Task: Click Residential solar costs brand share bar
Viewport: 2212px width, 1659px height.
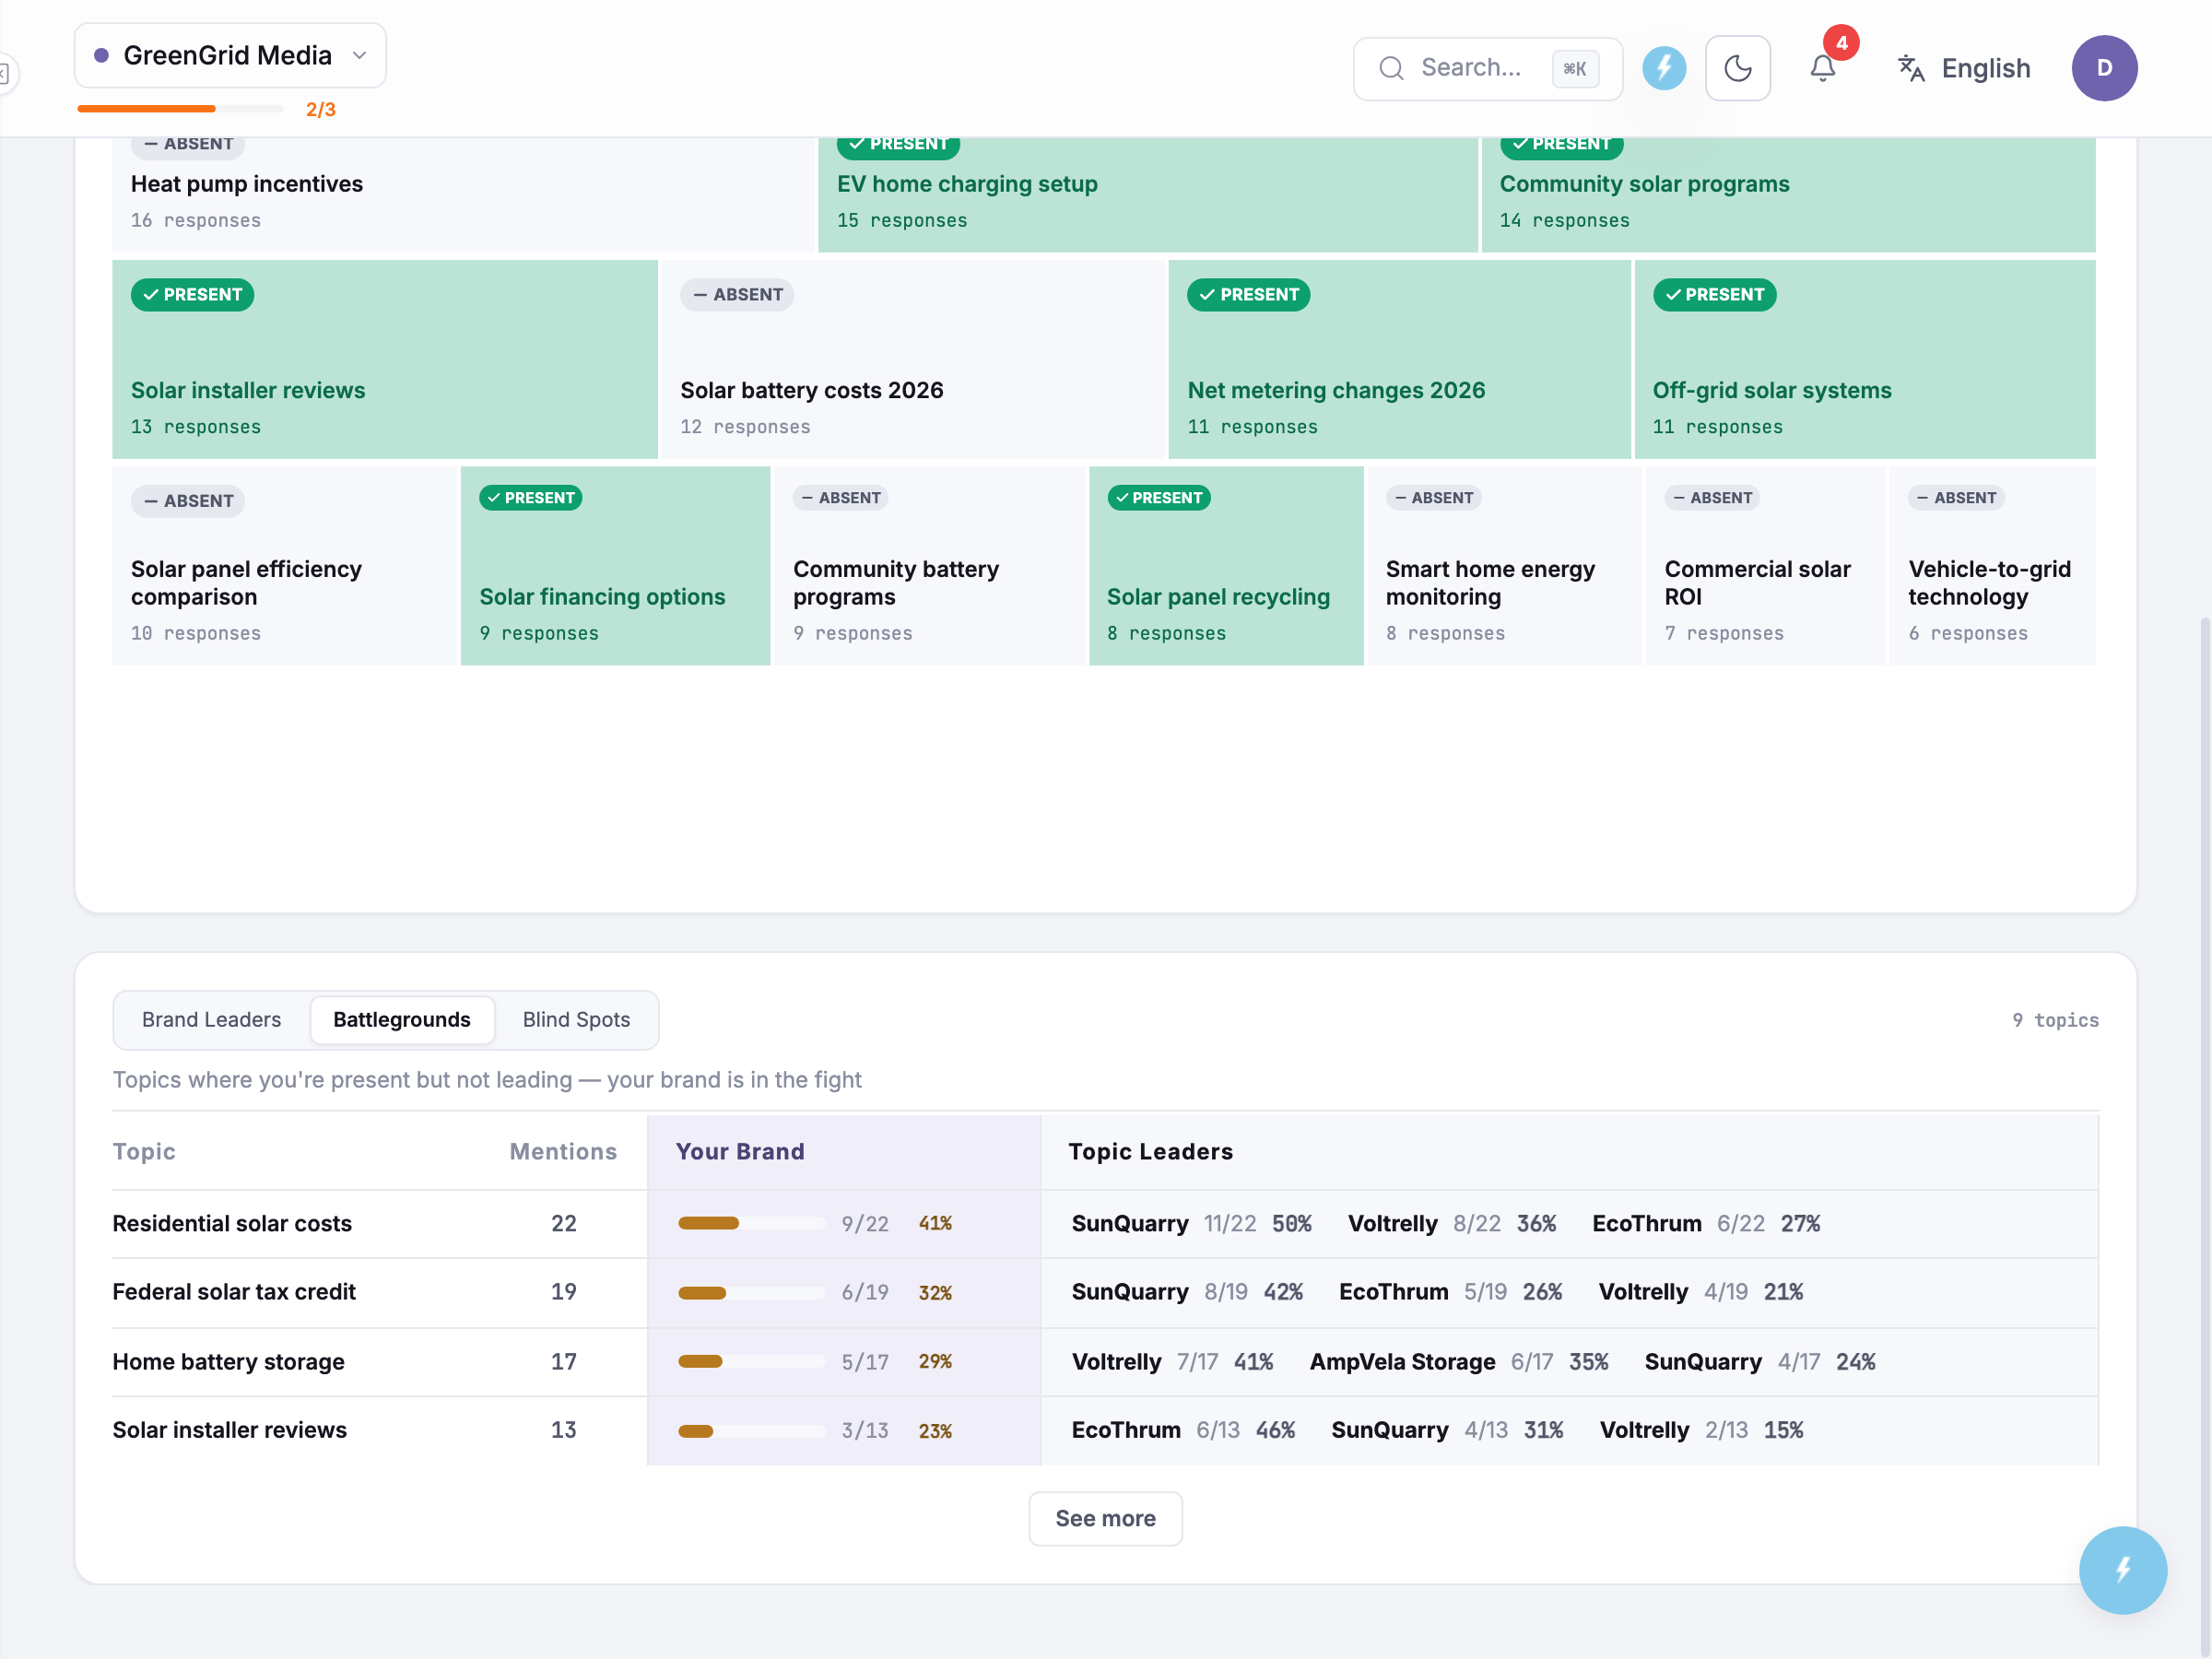Action: pos(751,1223)
